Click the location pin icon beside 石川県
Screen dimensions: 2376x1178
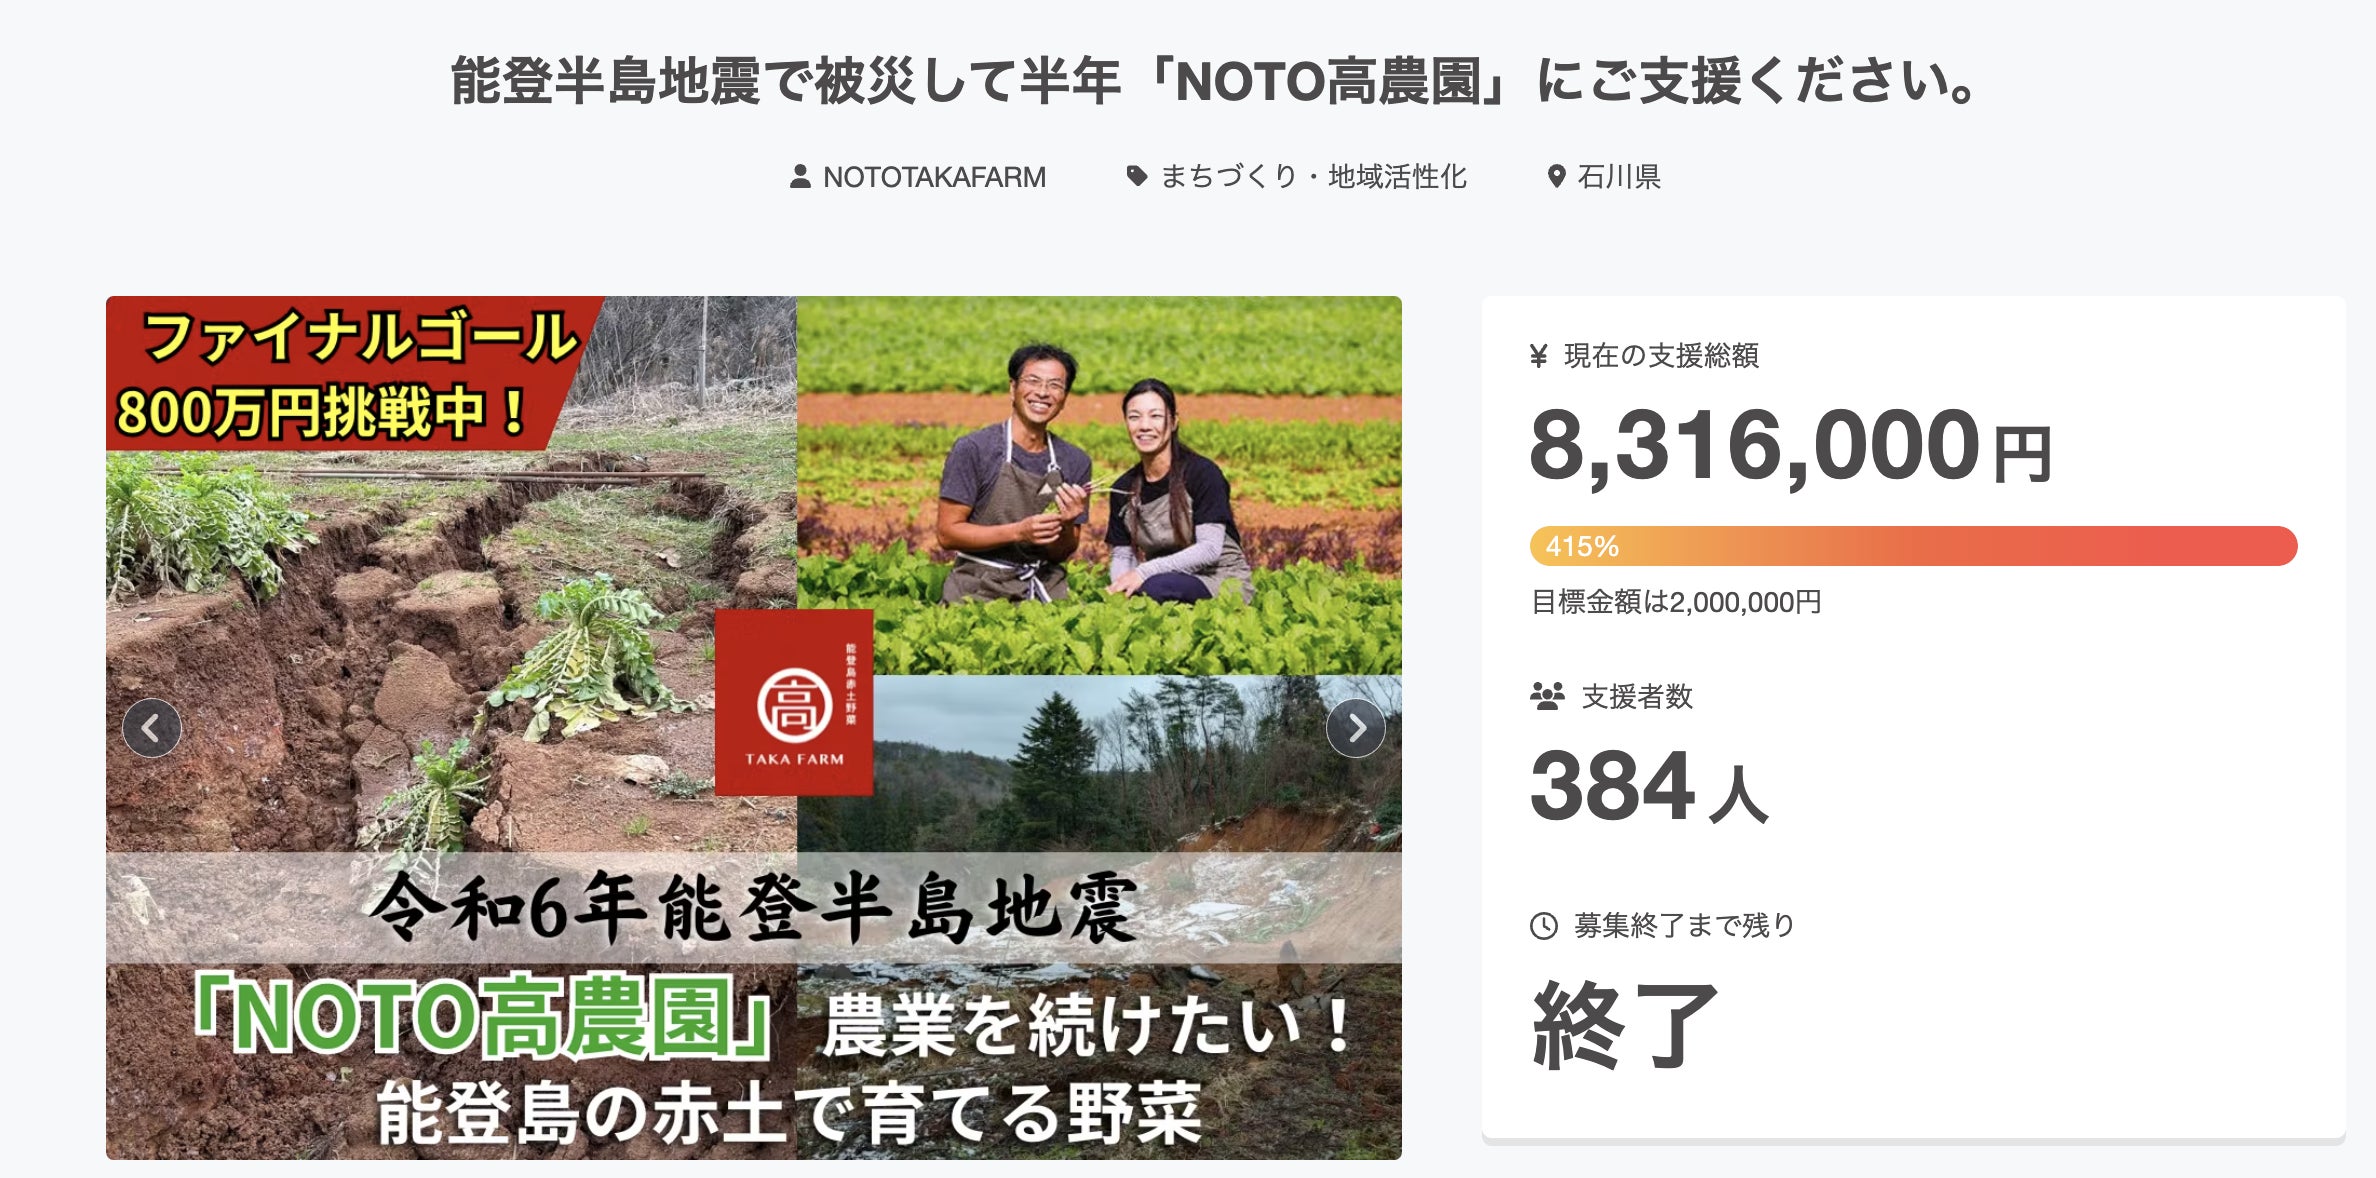[x=1556, y=177]
